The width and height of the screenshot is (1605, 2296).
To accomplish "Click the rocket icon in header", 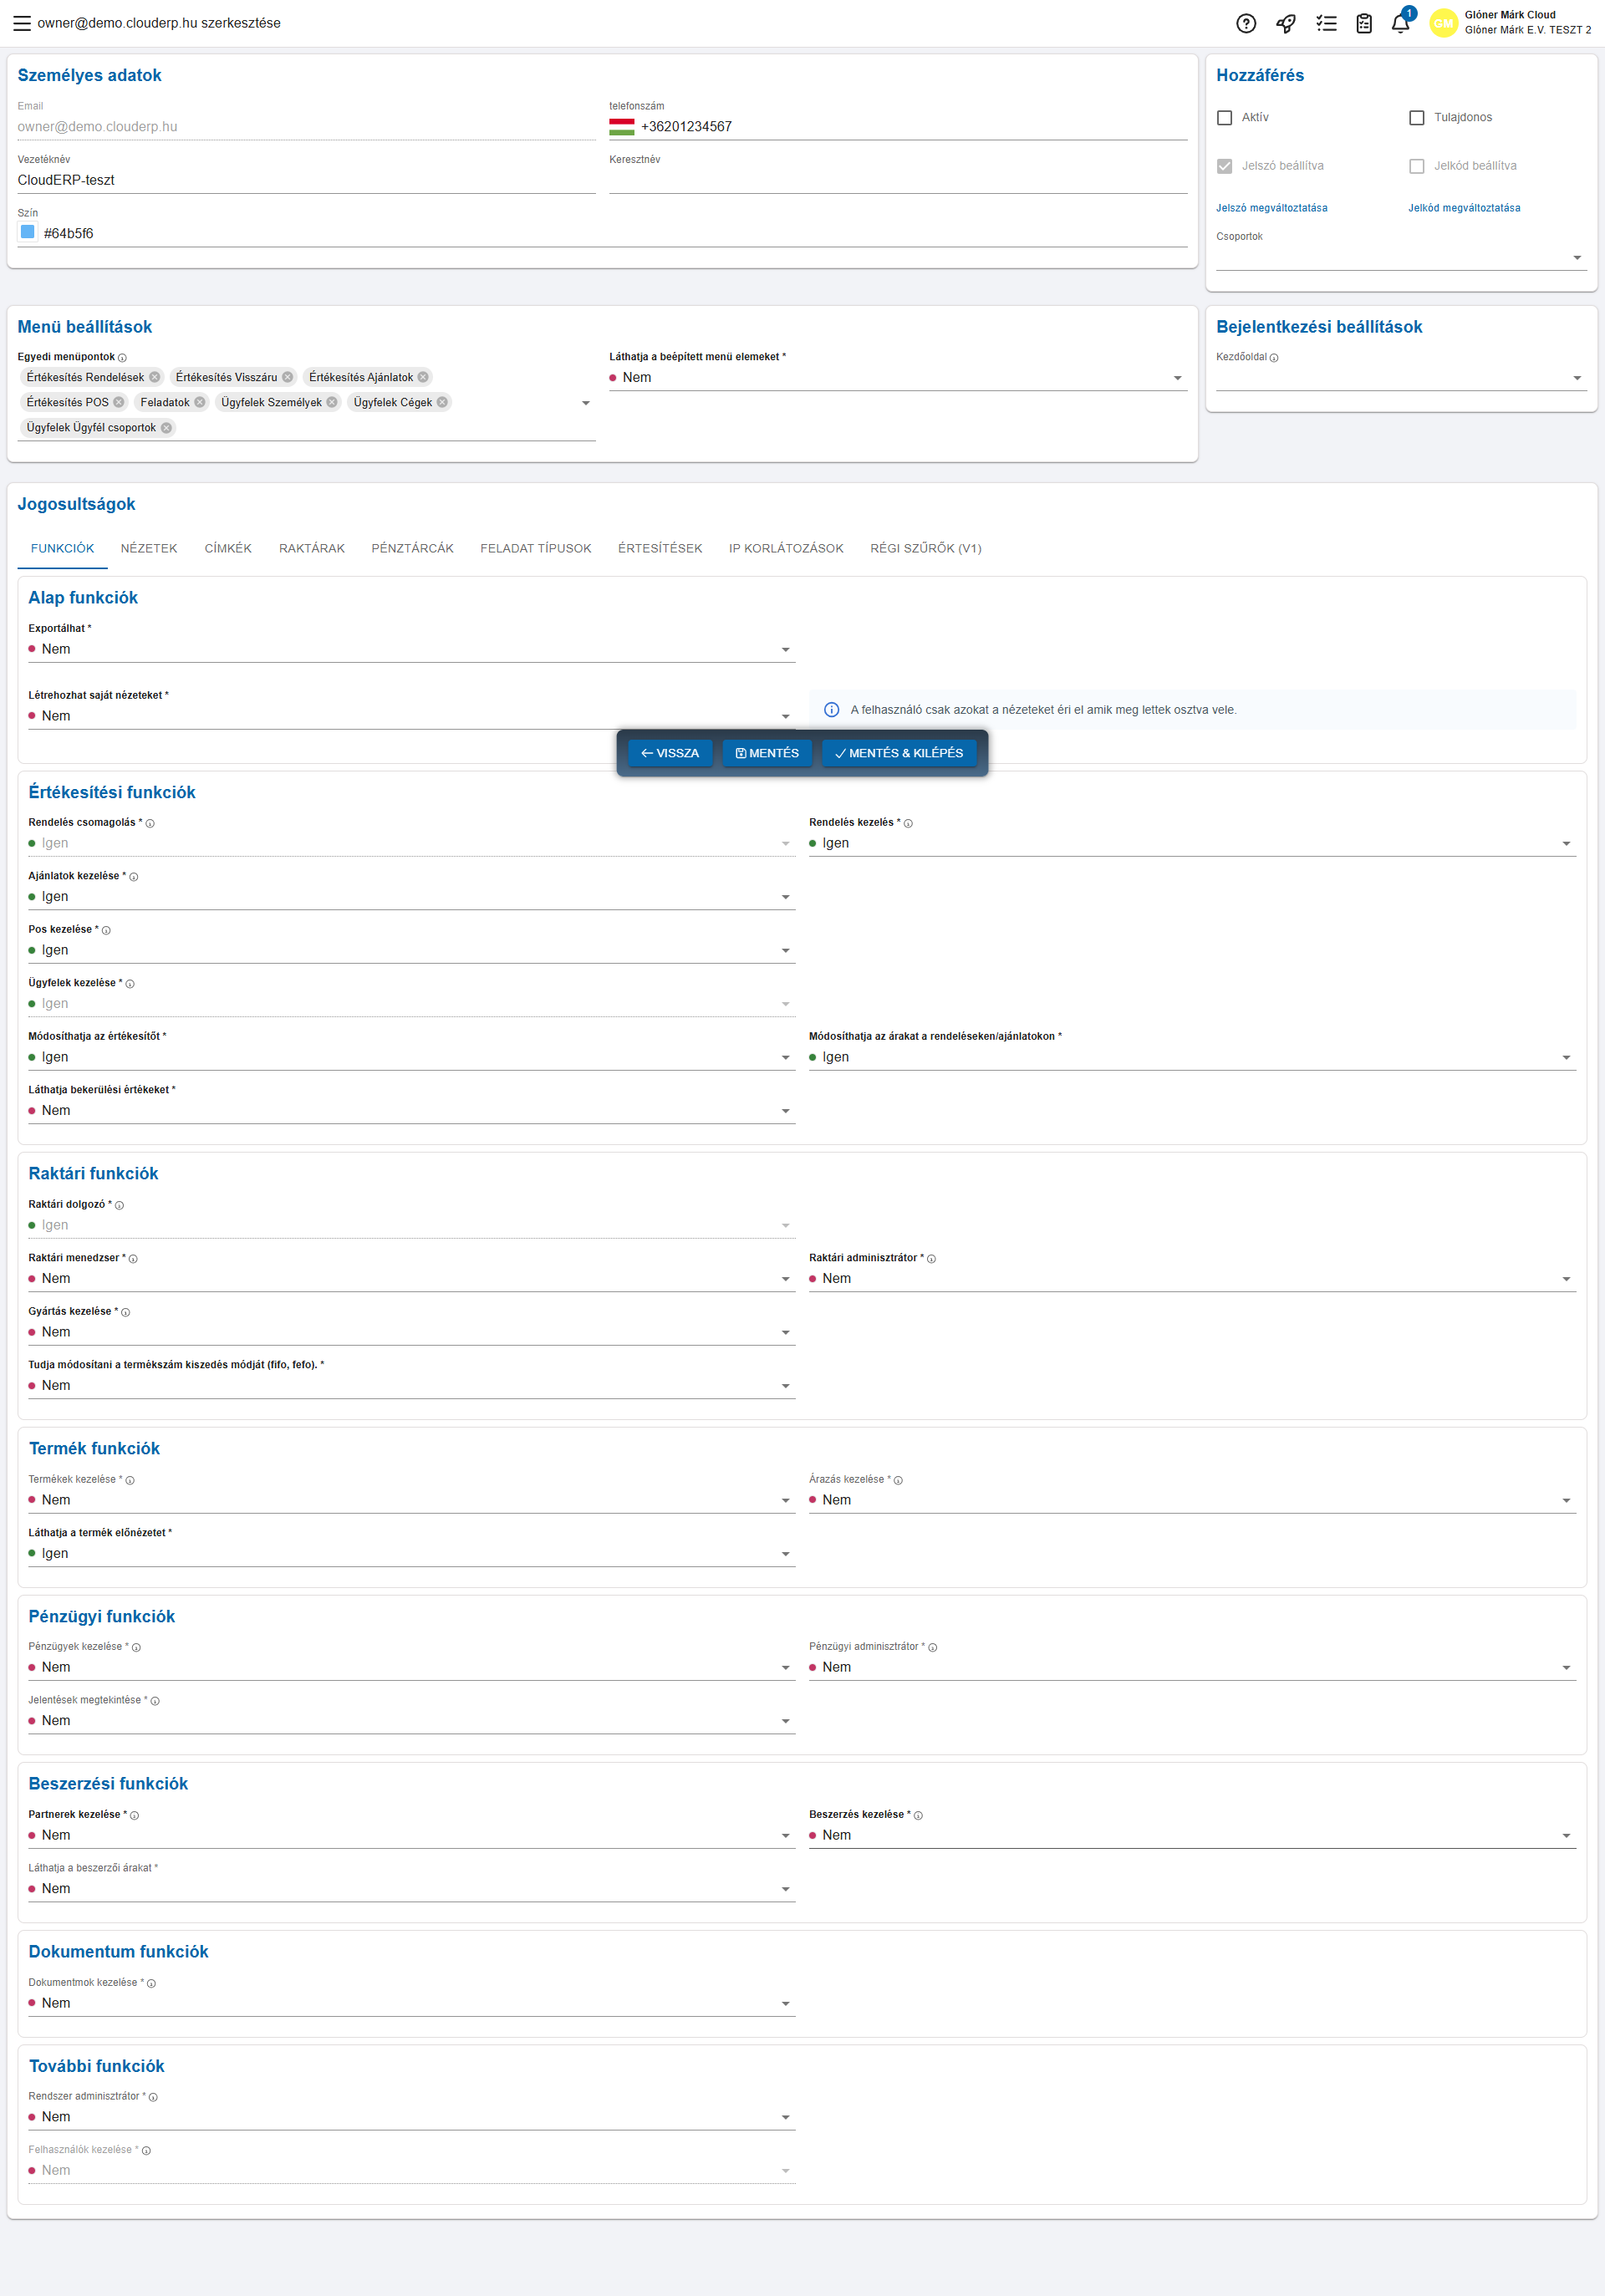I will coord(1286,23).
